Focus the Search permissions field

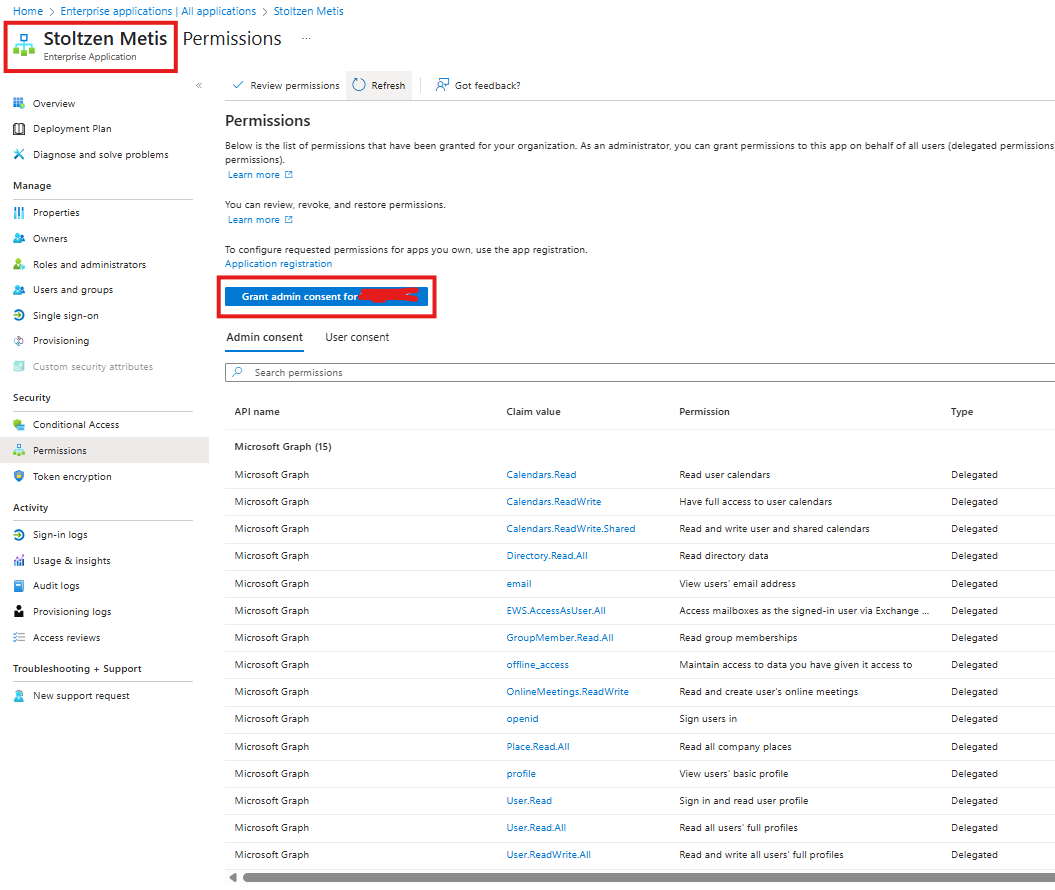pos(640,372)
